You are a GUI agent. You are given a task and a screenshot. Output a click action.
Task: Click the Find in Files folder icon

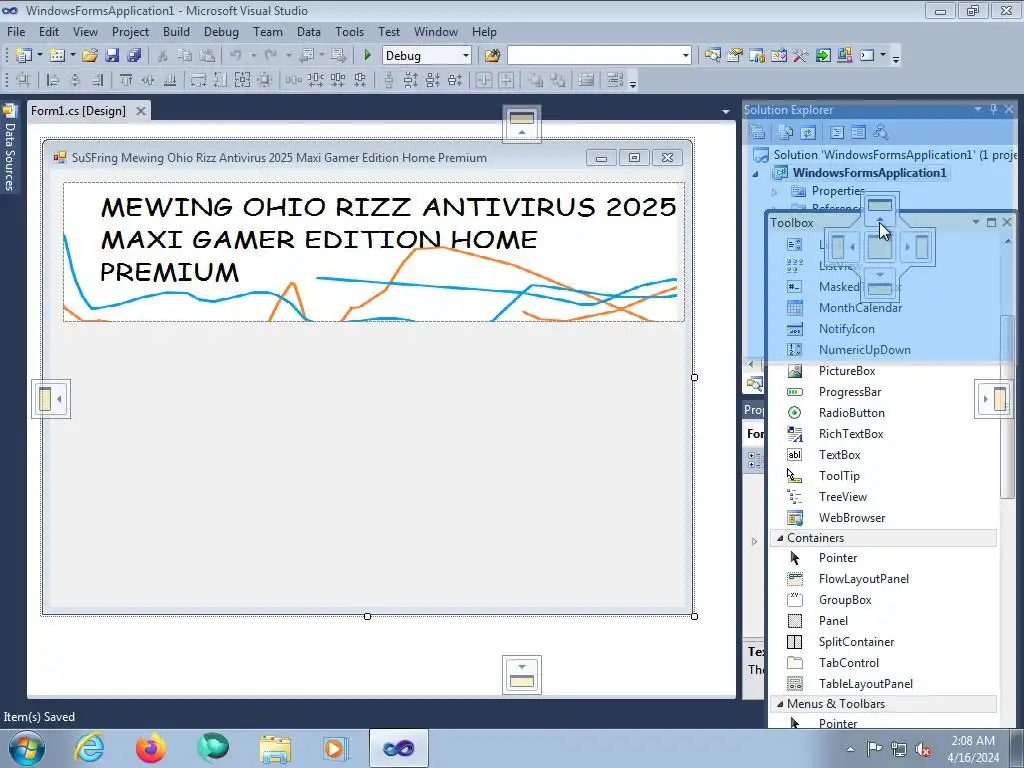(492, 56)
